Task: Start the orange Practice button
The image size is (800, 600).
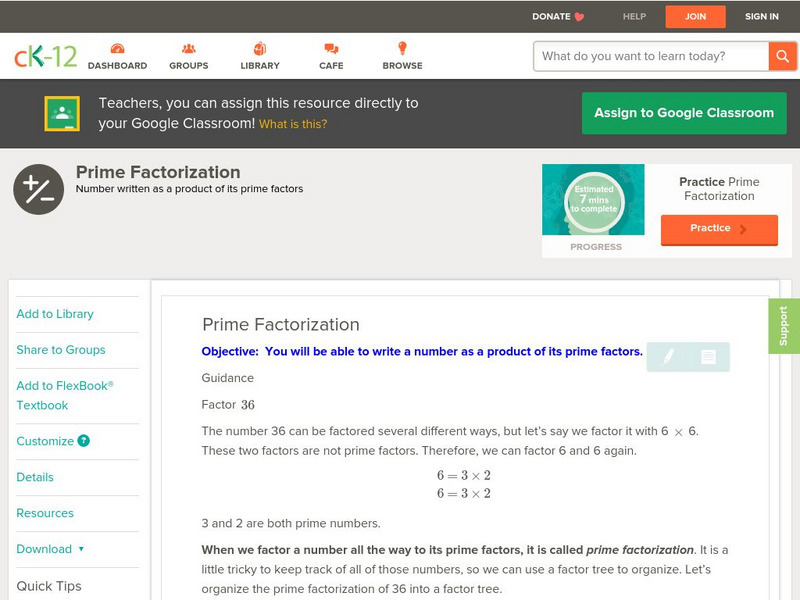Action: pyautogui.click(x=718, y=229)
